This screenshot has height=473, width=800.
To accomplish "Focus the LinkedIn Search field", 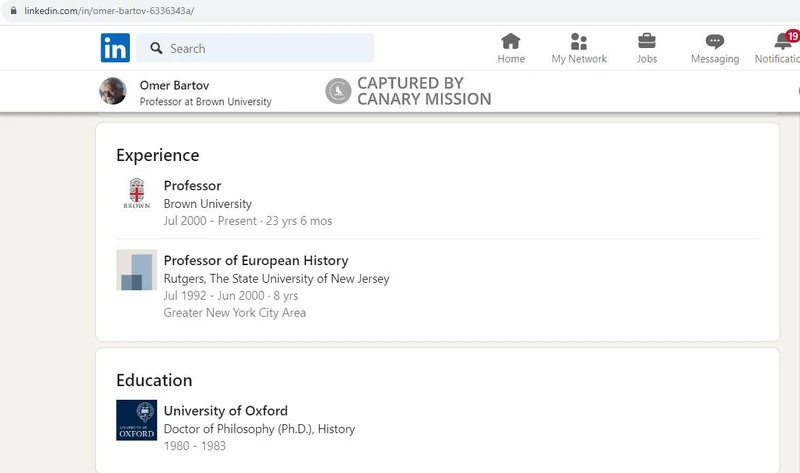I will tap(255, 48).
